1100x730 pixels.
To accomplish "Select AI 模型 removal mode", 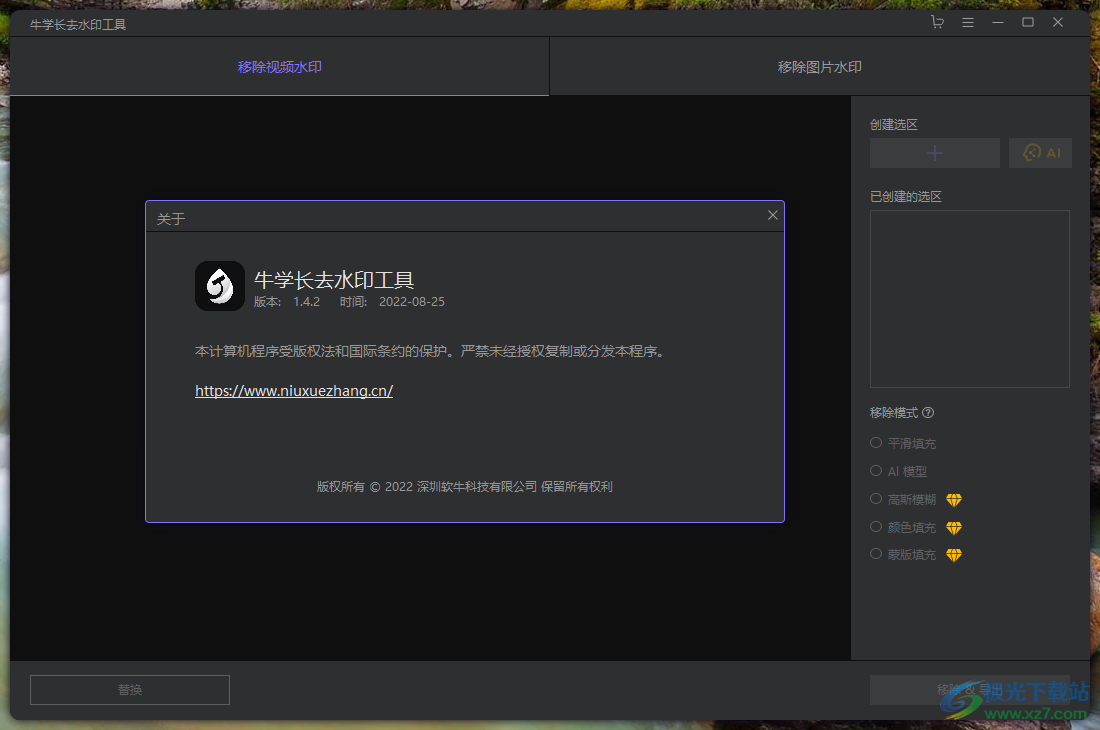I will (899, 471).
